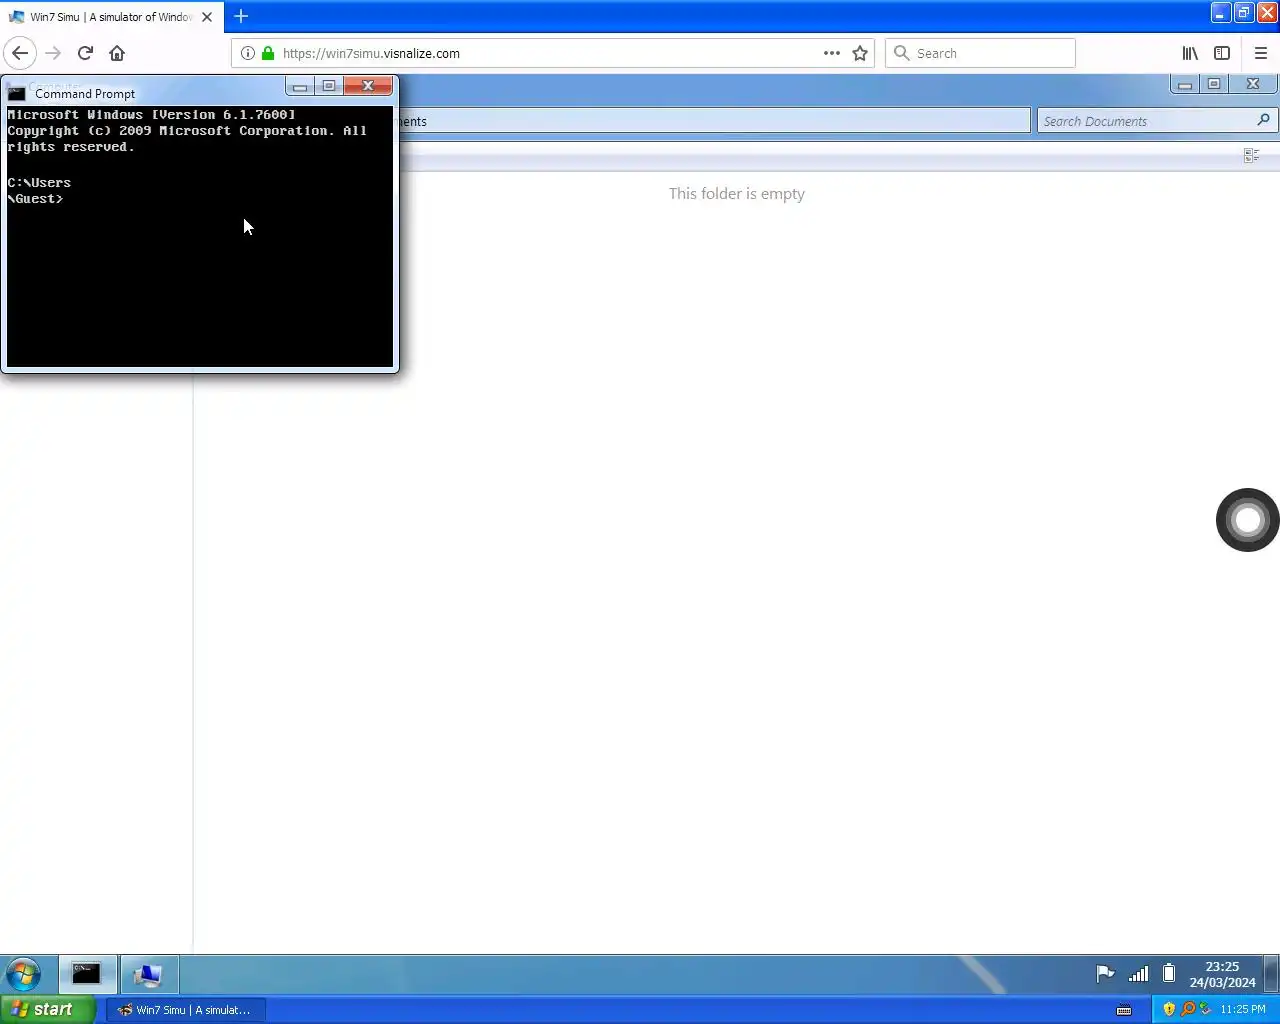Open page actions three-dot menu
This screenshot has width=1280, height=1024.
(832, 53)
